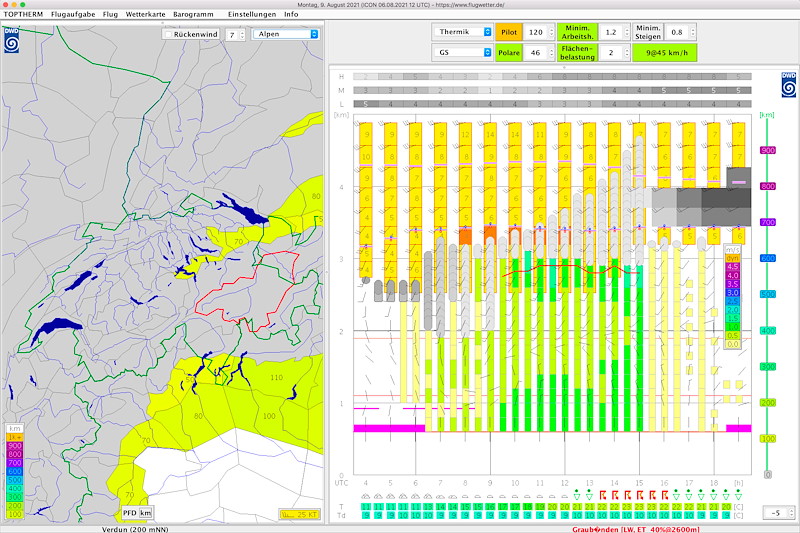Select the 1.0 swatch in m/s legend
This screenshot has width=800, height=533.
[733, 327]
